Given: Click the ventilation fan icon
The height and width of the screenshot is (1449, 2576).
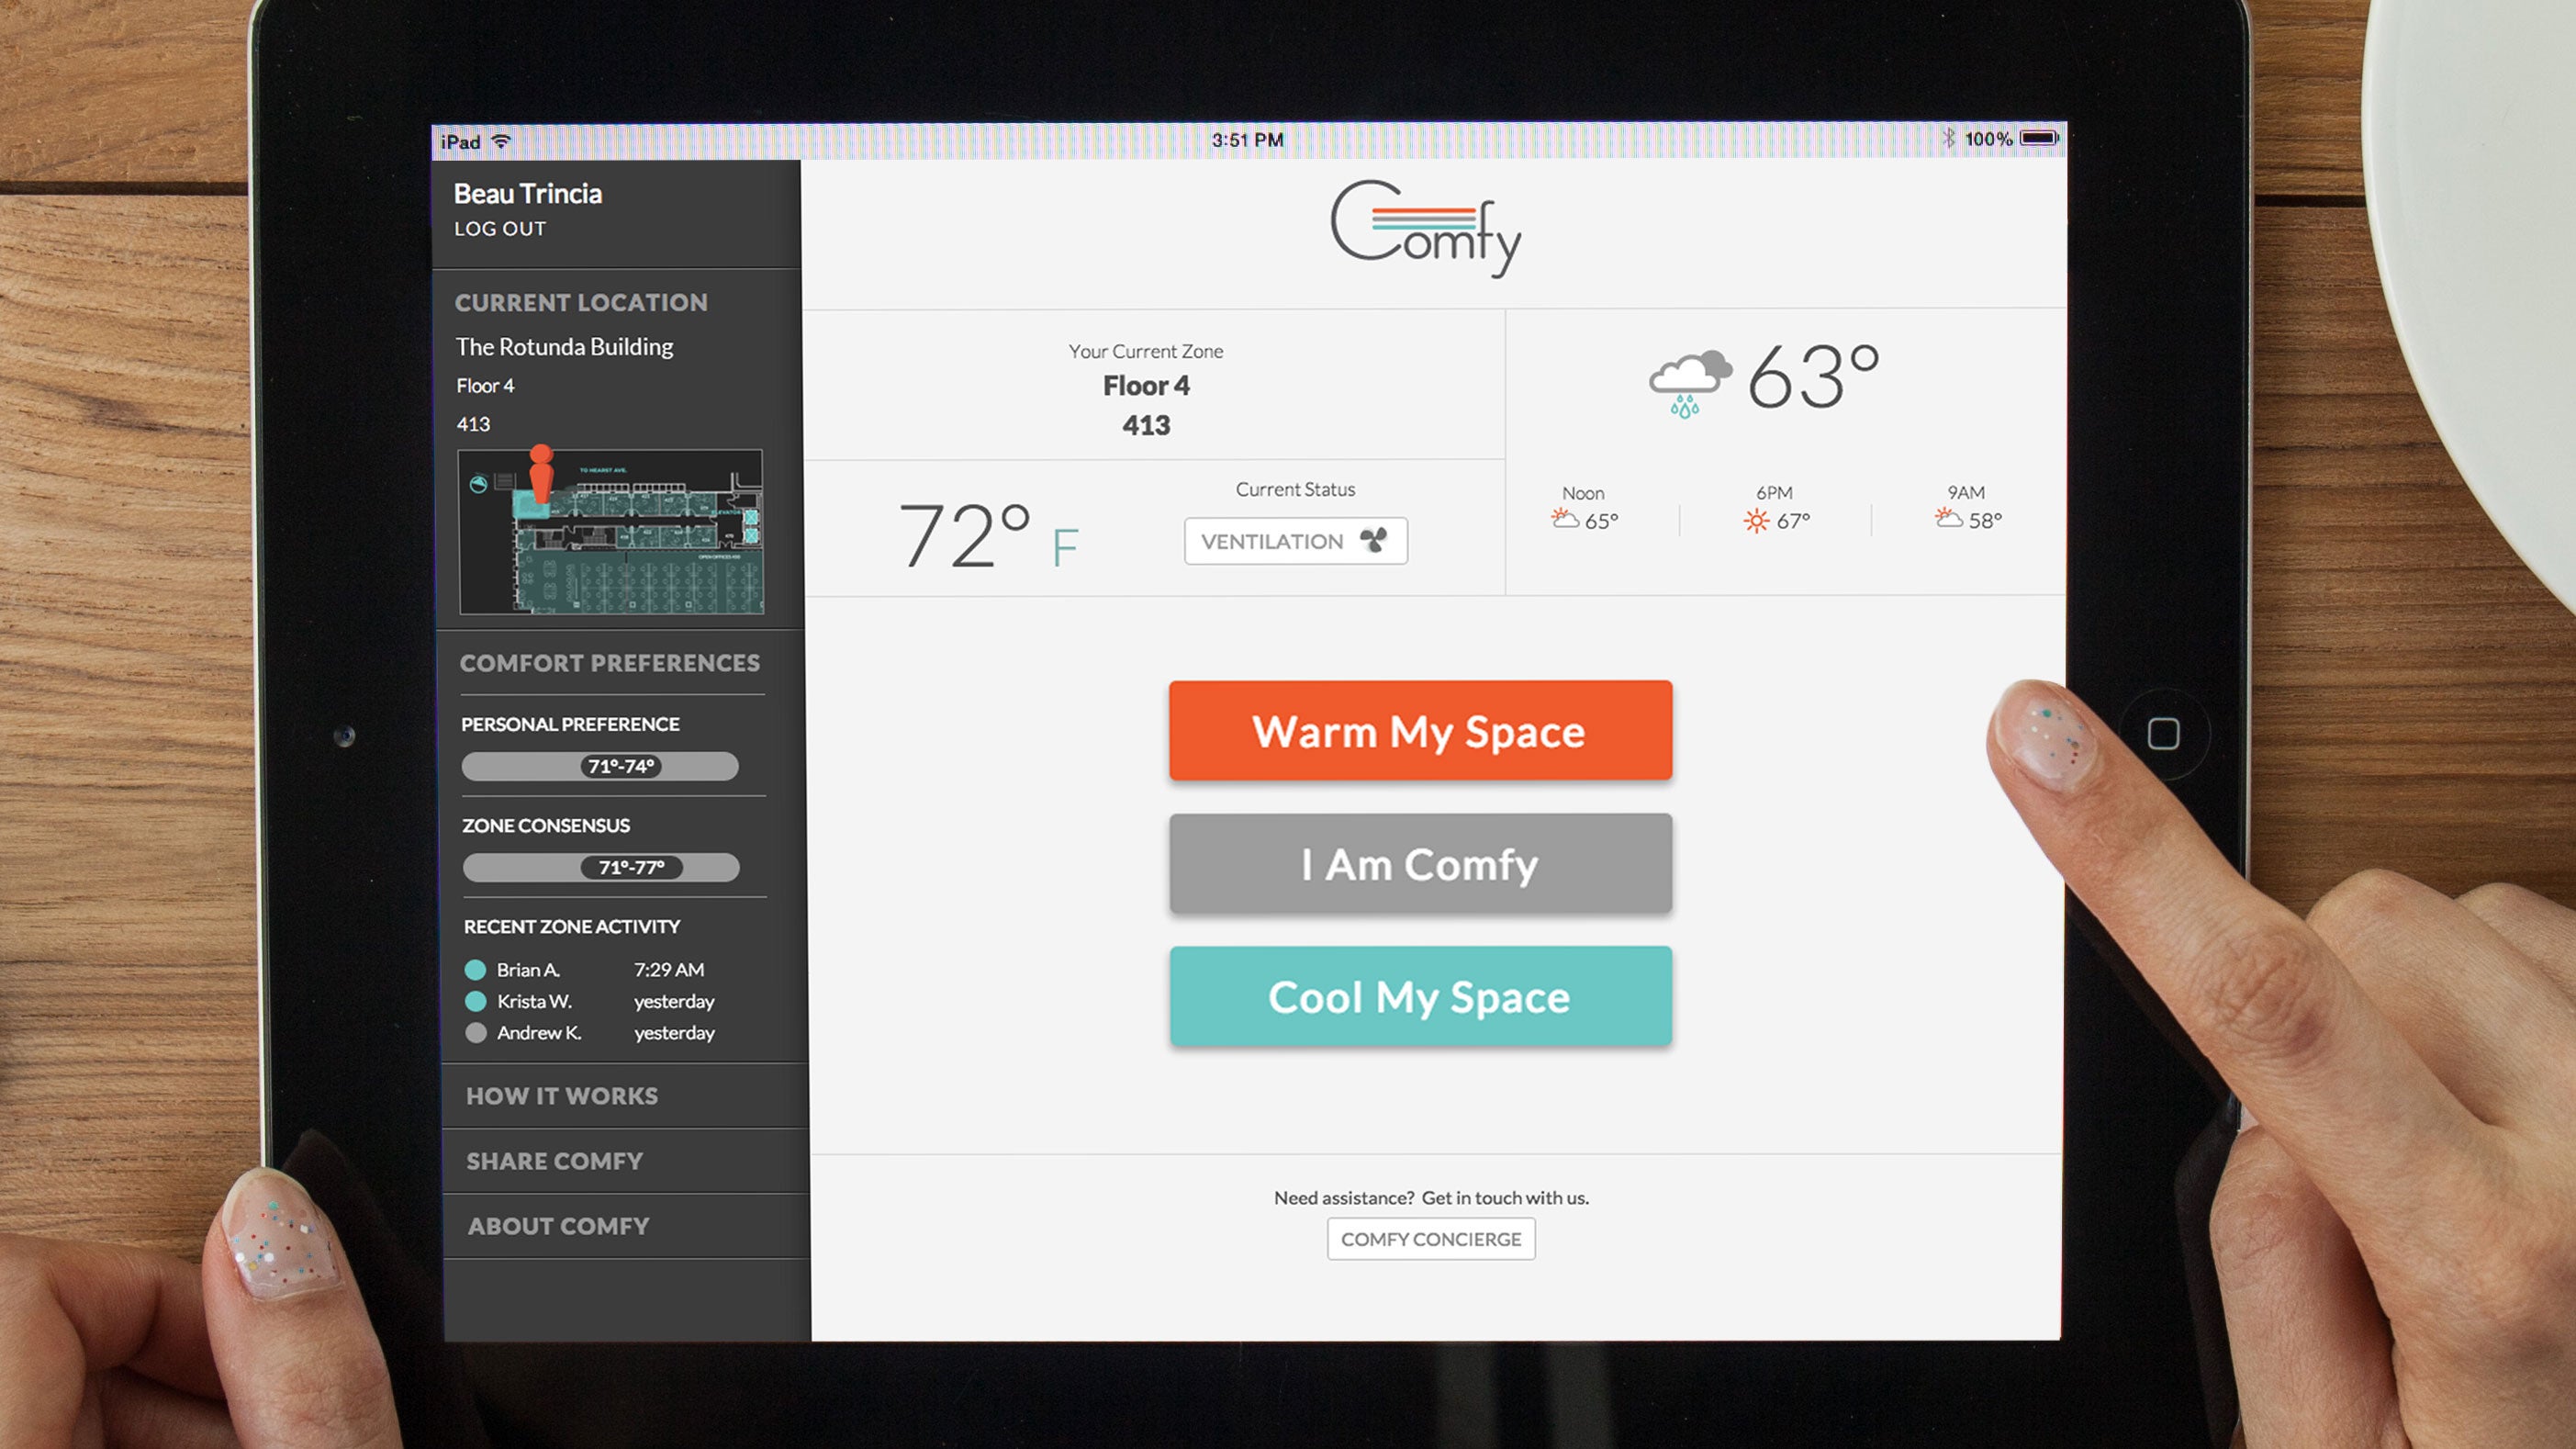Looking at the screenshot, I should pyautogui.click(x=1374, y=540).
